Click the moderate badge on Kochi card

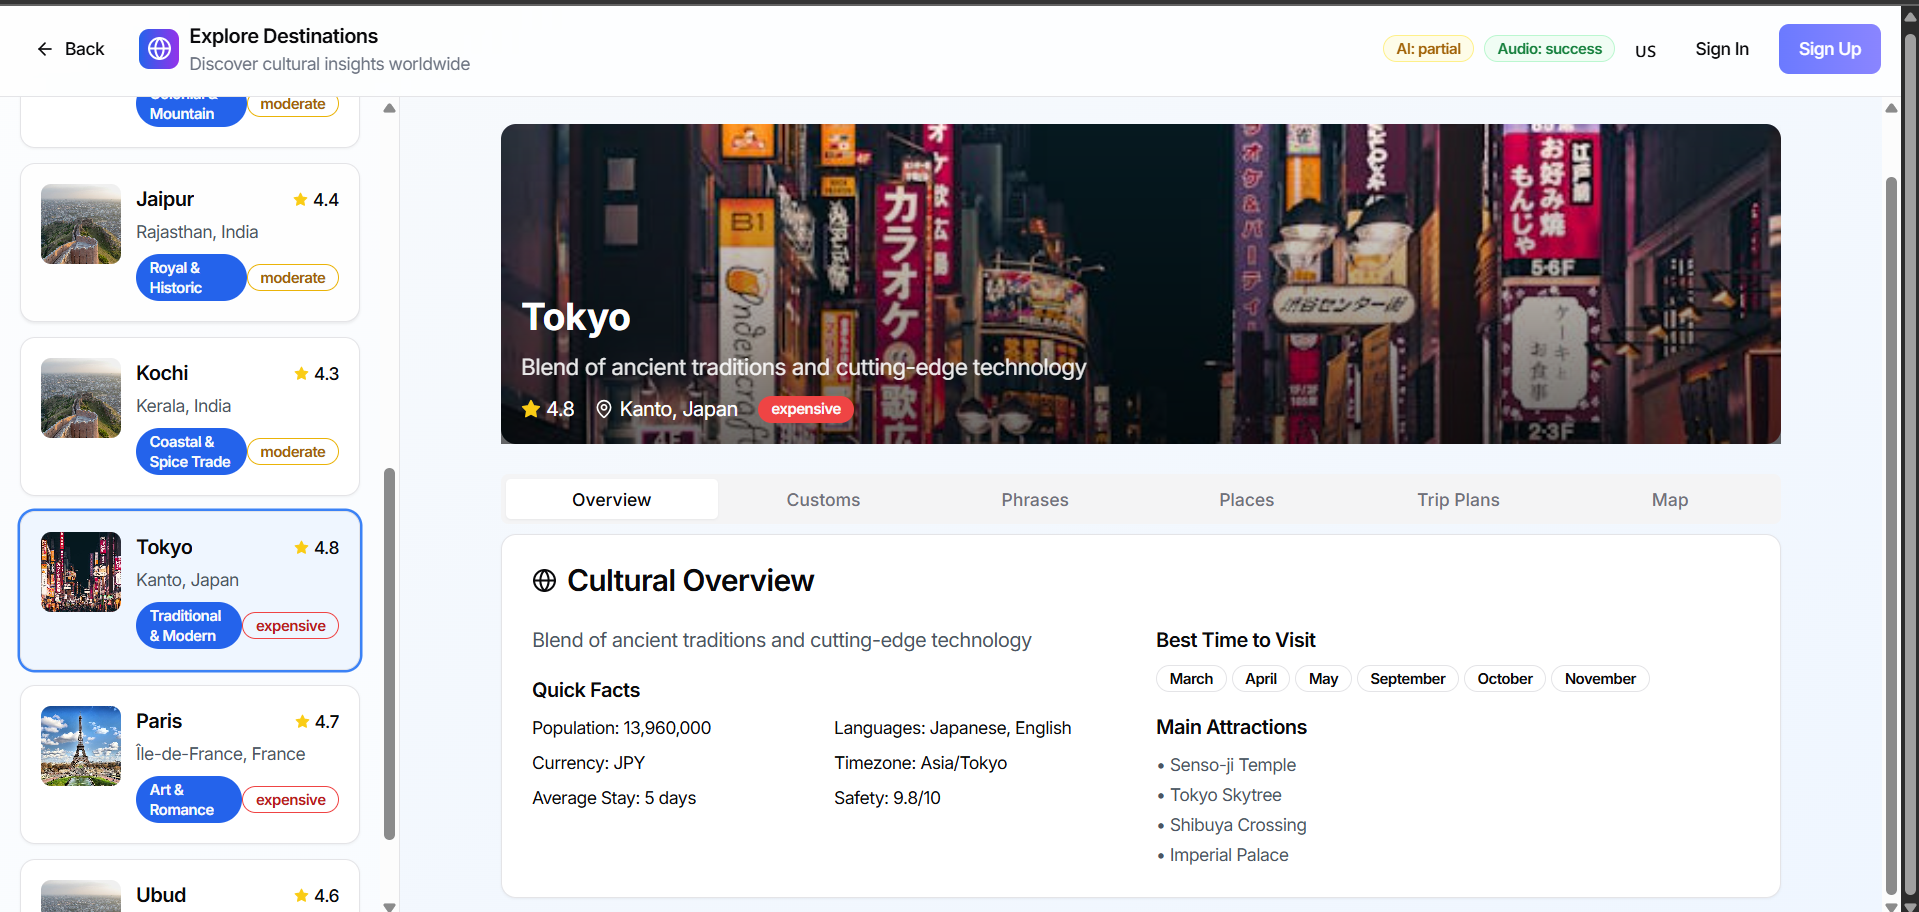coord(293,452)
